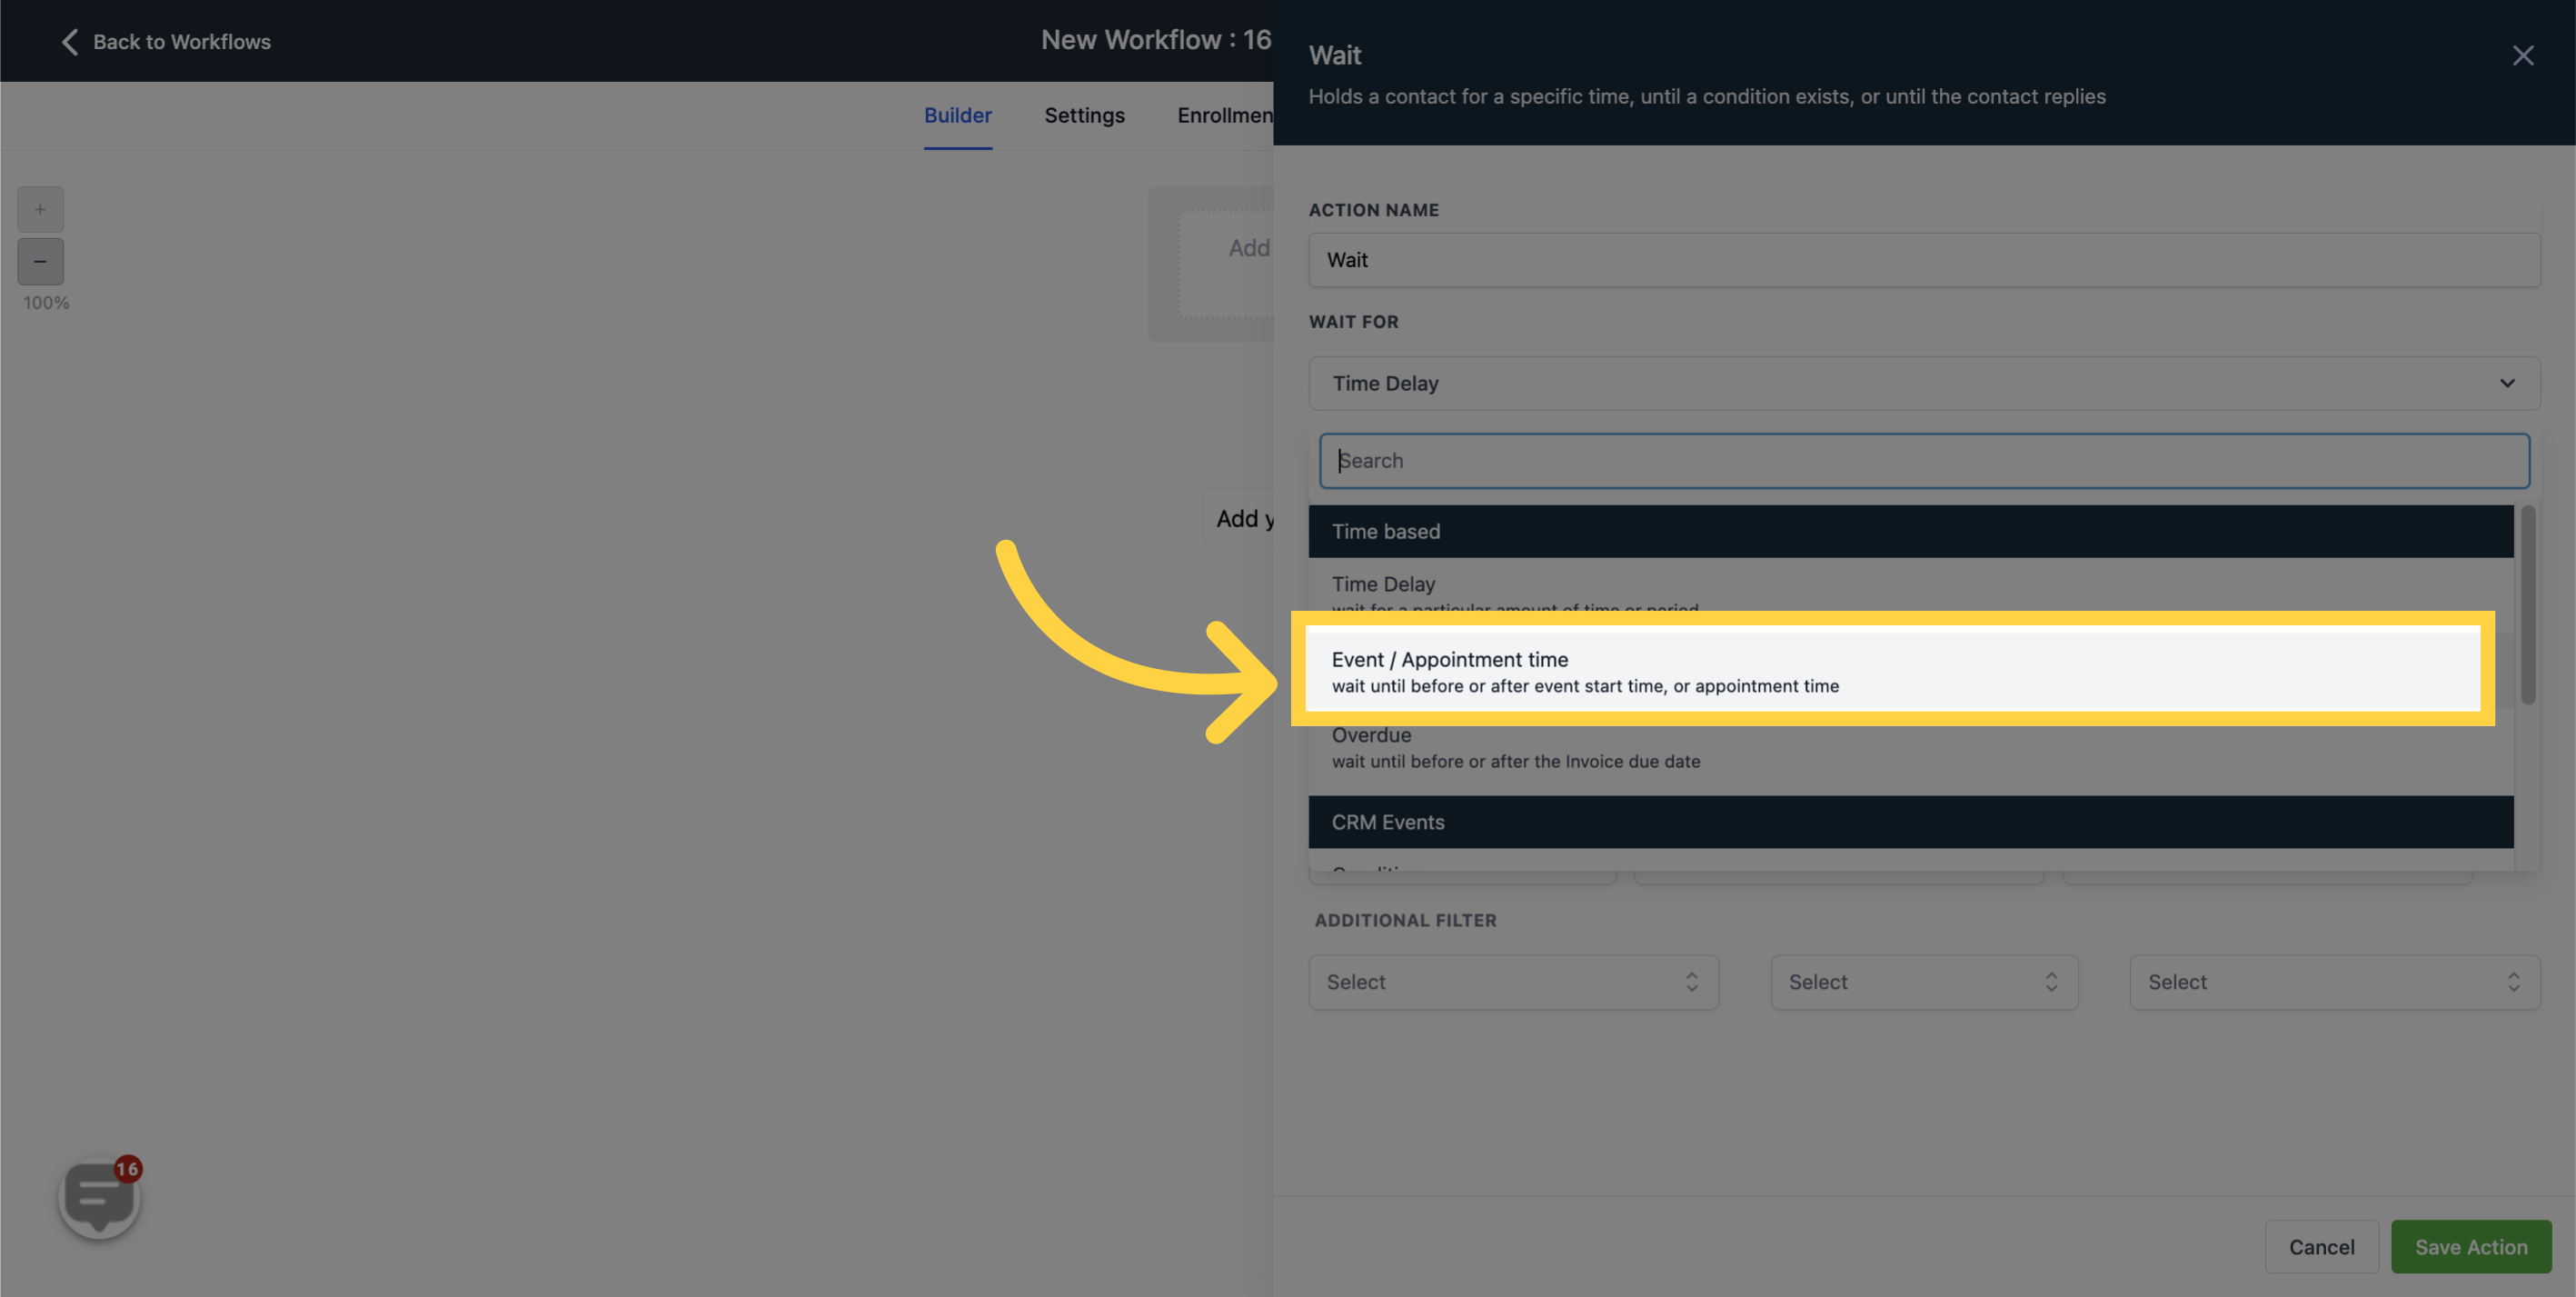Click the New Workflow title
The width and height of the screenshot is (2576, 1297).
coord(1155,40)
